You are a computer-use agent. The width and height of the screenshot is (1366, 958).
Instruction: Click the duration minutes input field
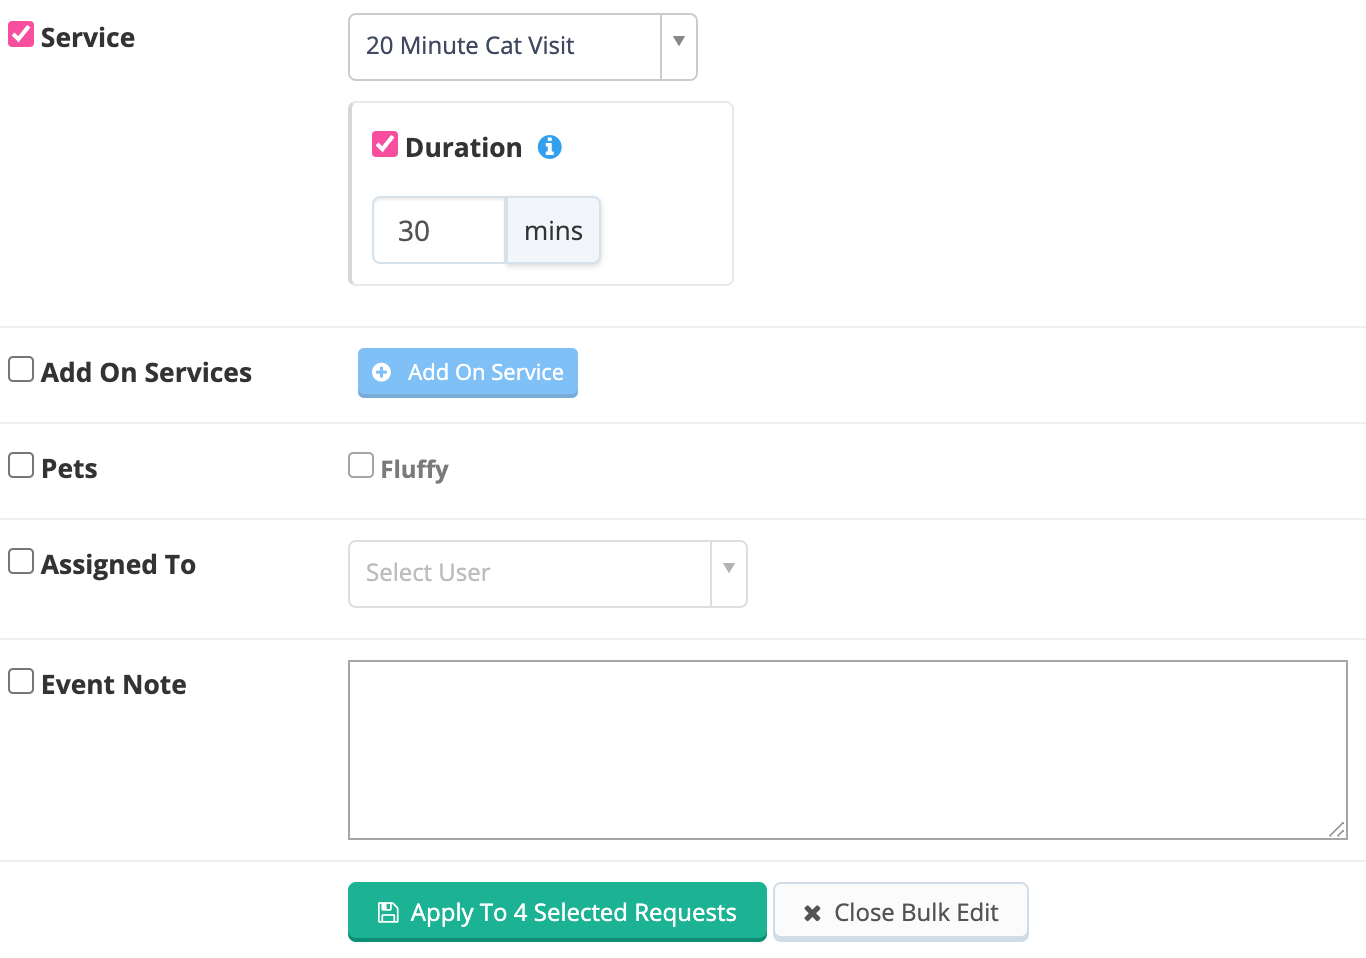point(439,230)
